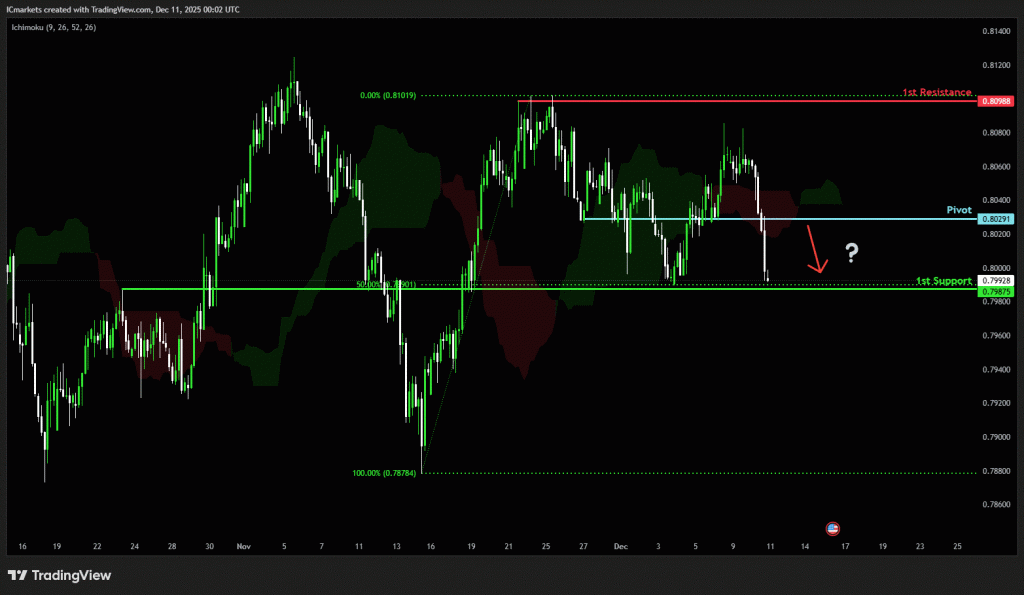
Task: Click the blue 0.80291 pivot price tag
Action: (997, 219)
